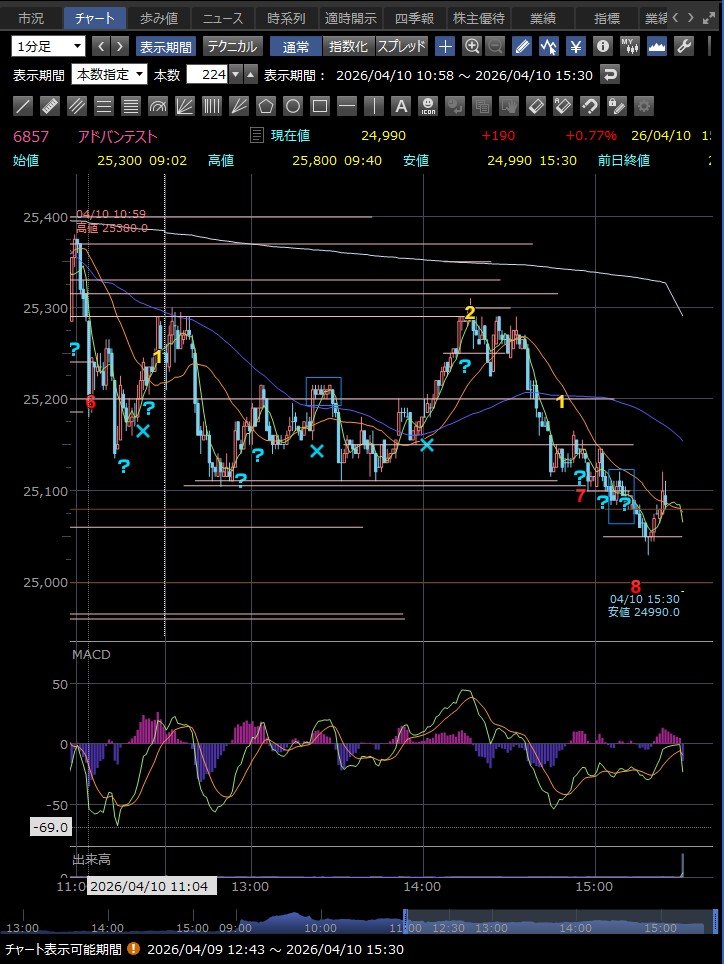Open dropdown arrow beside 224 bar count

coord(235,75)
